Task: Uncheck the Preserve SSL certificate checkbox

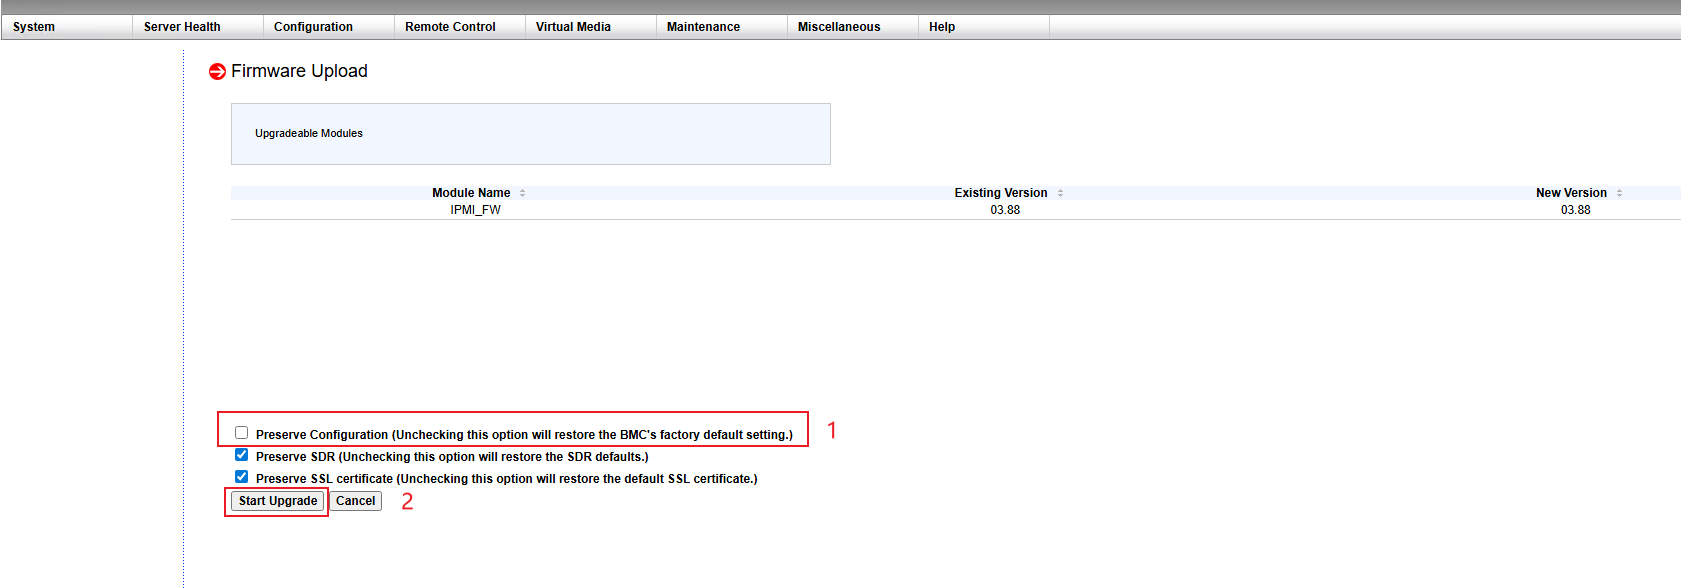Action: 242,477
